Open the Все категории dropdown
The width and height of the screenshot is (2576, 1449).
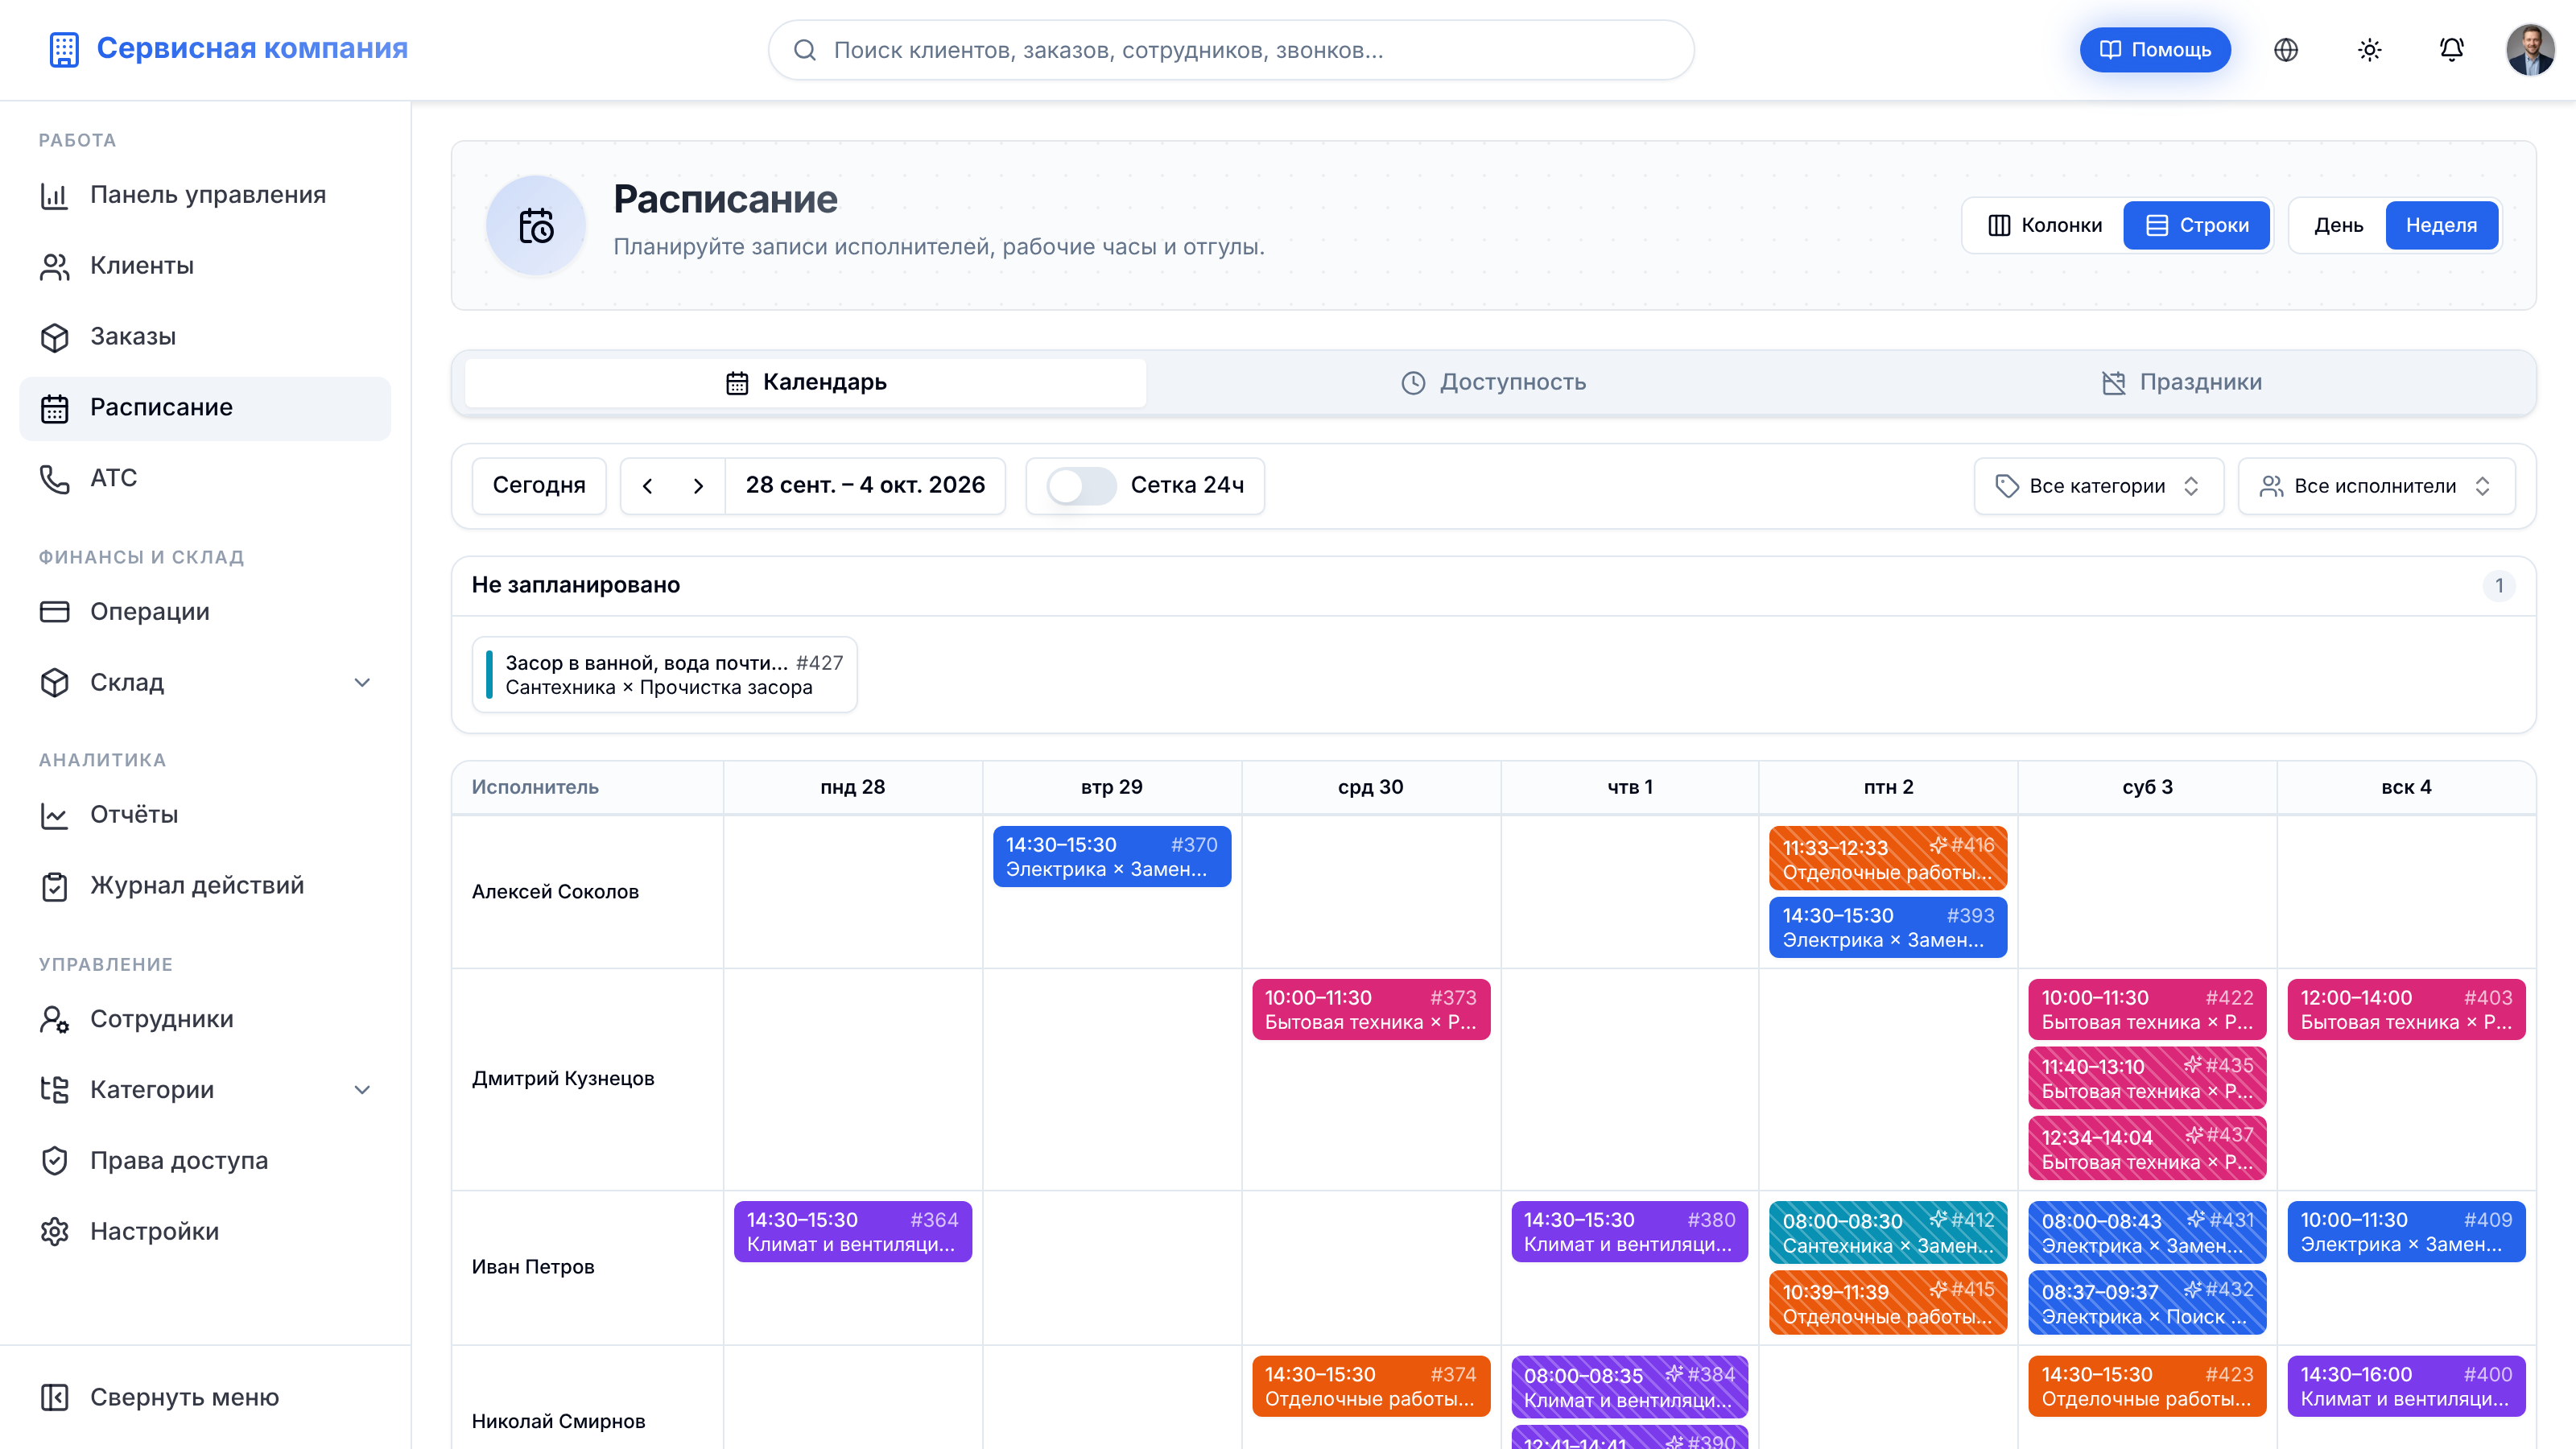(2098, 486)
